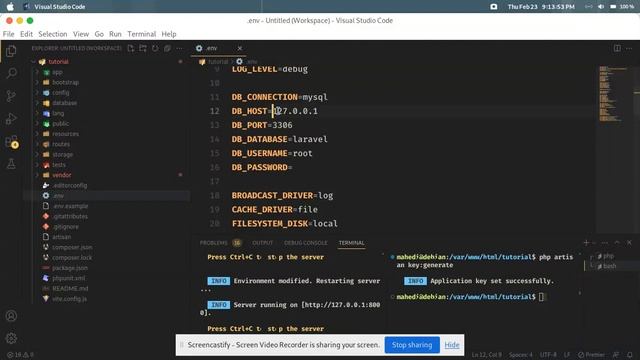The width and height of the screenshot is (640, 360).
Task: Open the Explorer view in the activity bar
Action: pyautogui.click(x=11, y=51)
